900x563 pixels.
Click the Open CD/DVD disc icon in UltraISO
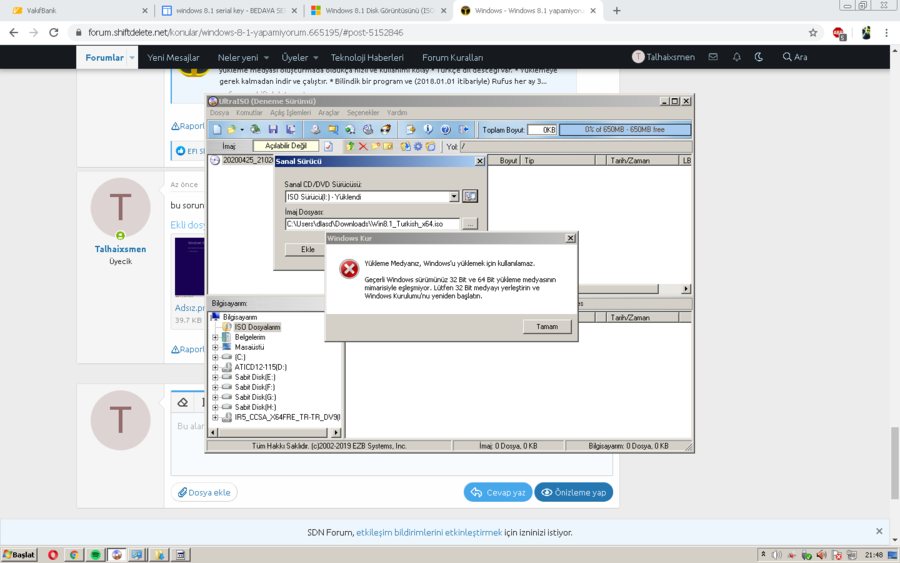[x=255, y=129]
